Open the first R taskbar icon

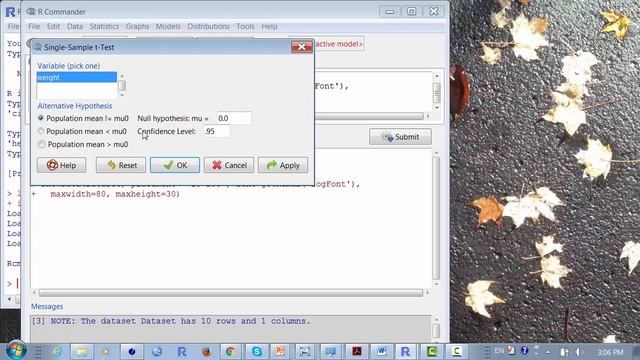tap(182, 351)
